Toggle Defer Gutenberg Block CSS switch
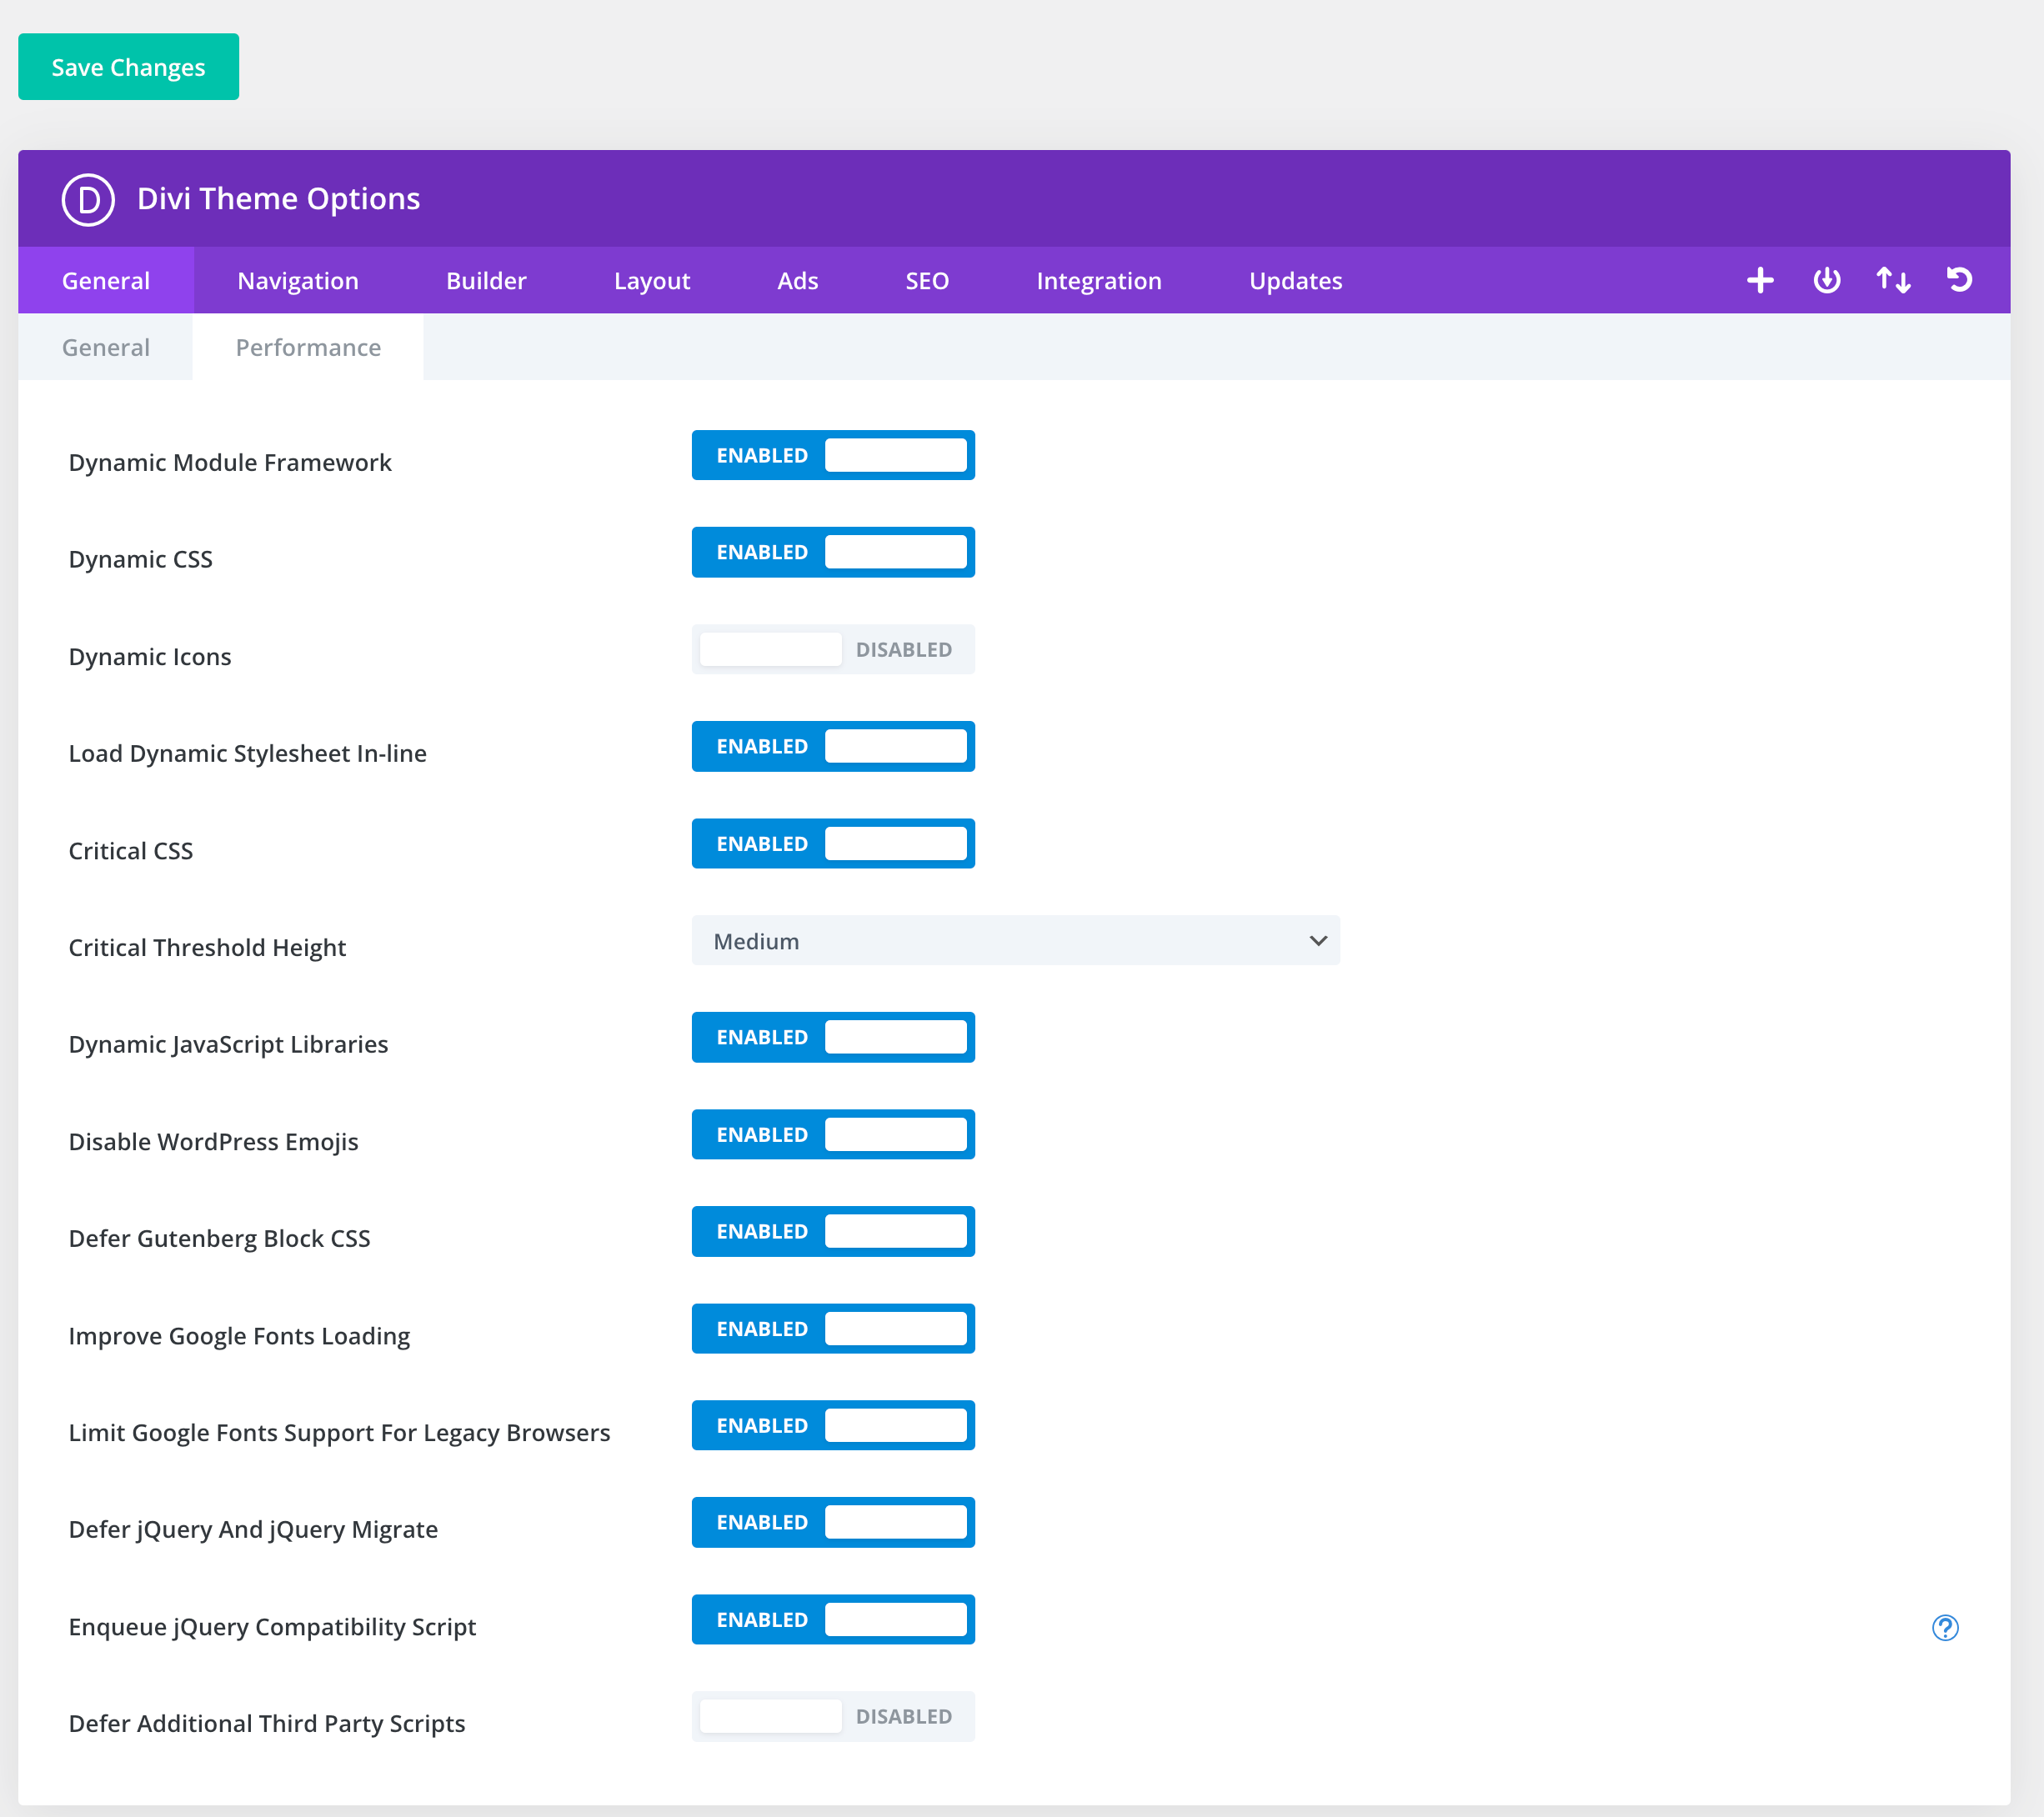Viewport: 2044px width, 1817px height. coord(833,1231)
